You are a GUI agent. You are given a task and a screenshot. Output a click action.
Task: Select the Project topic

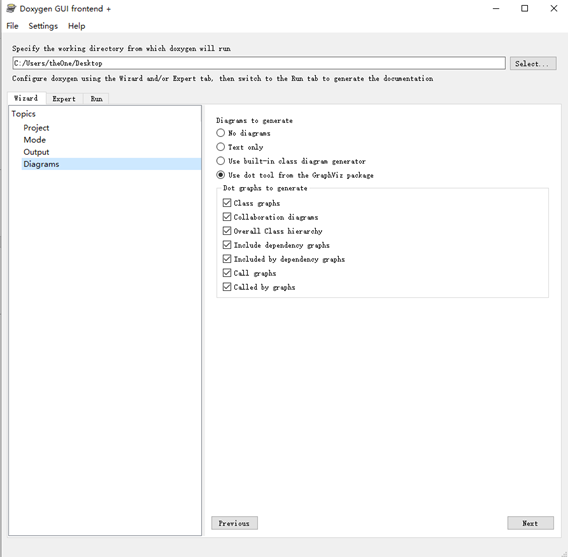tap(36, 128)
